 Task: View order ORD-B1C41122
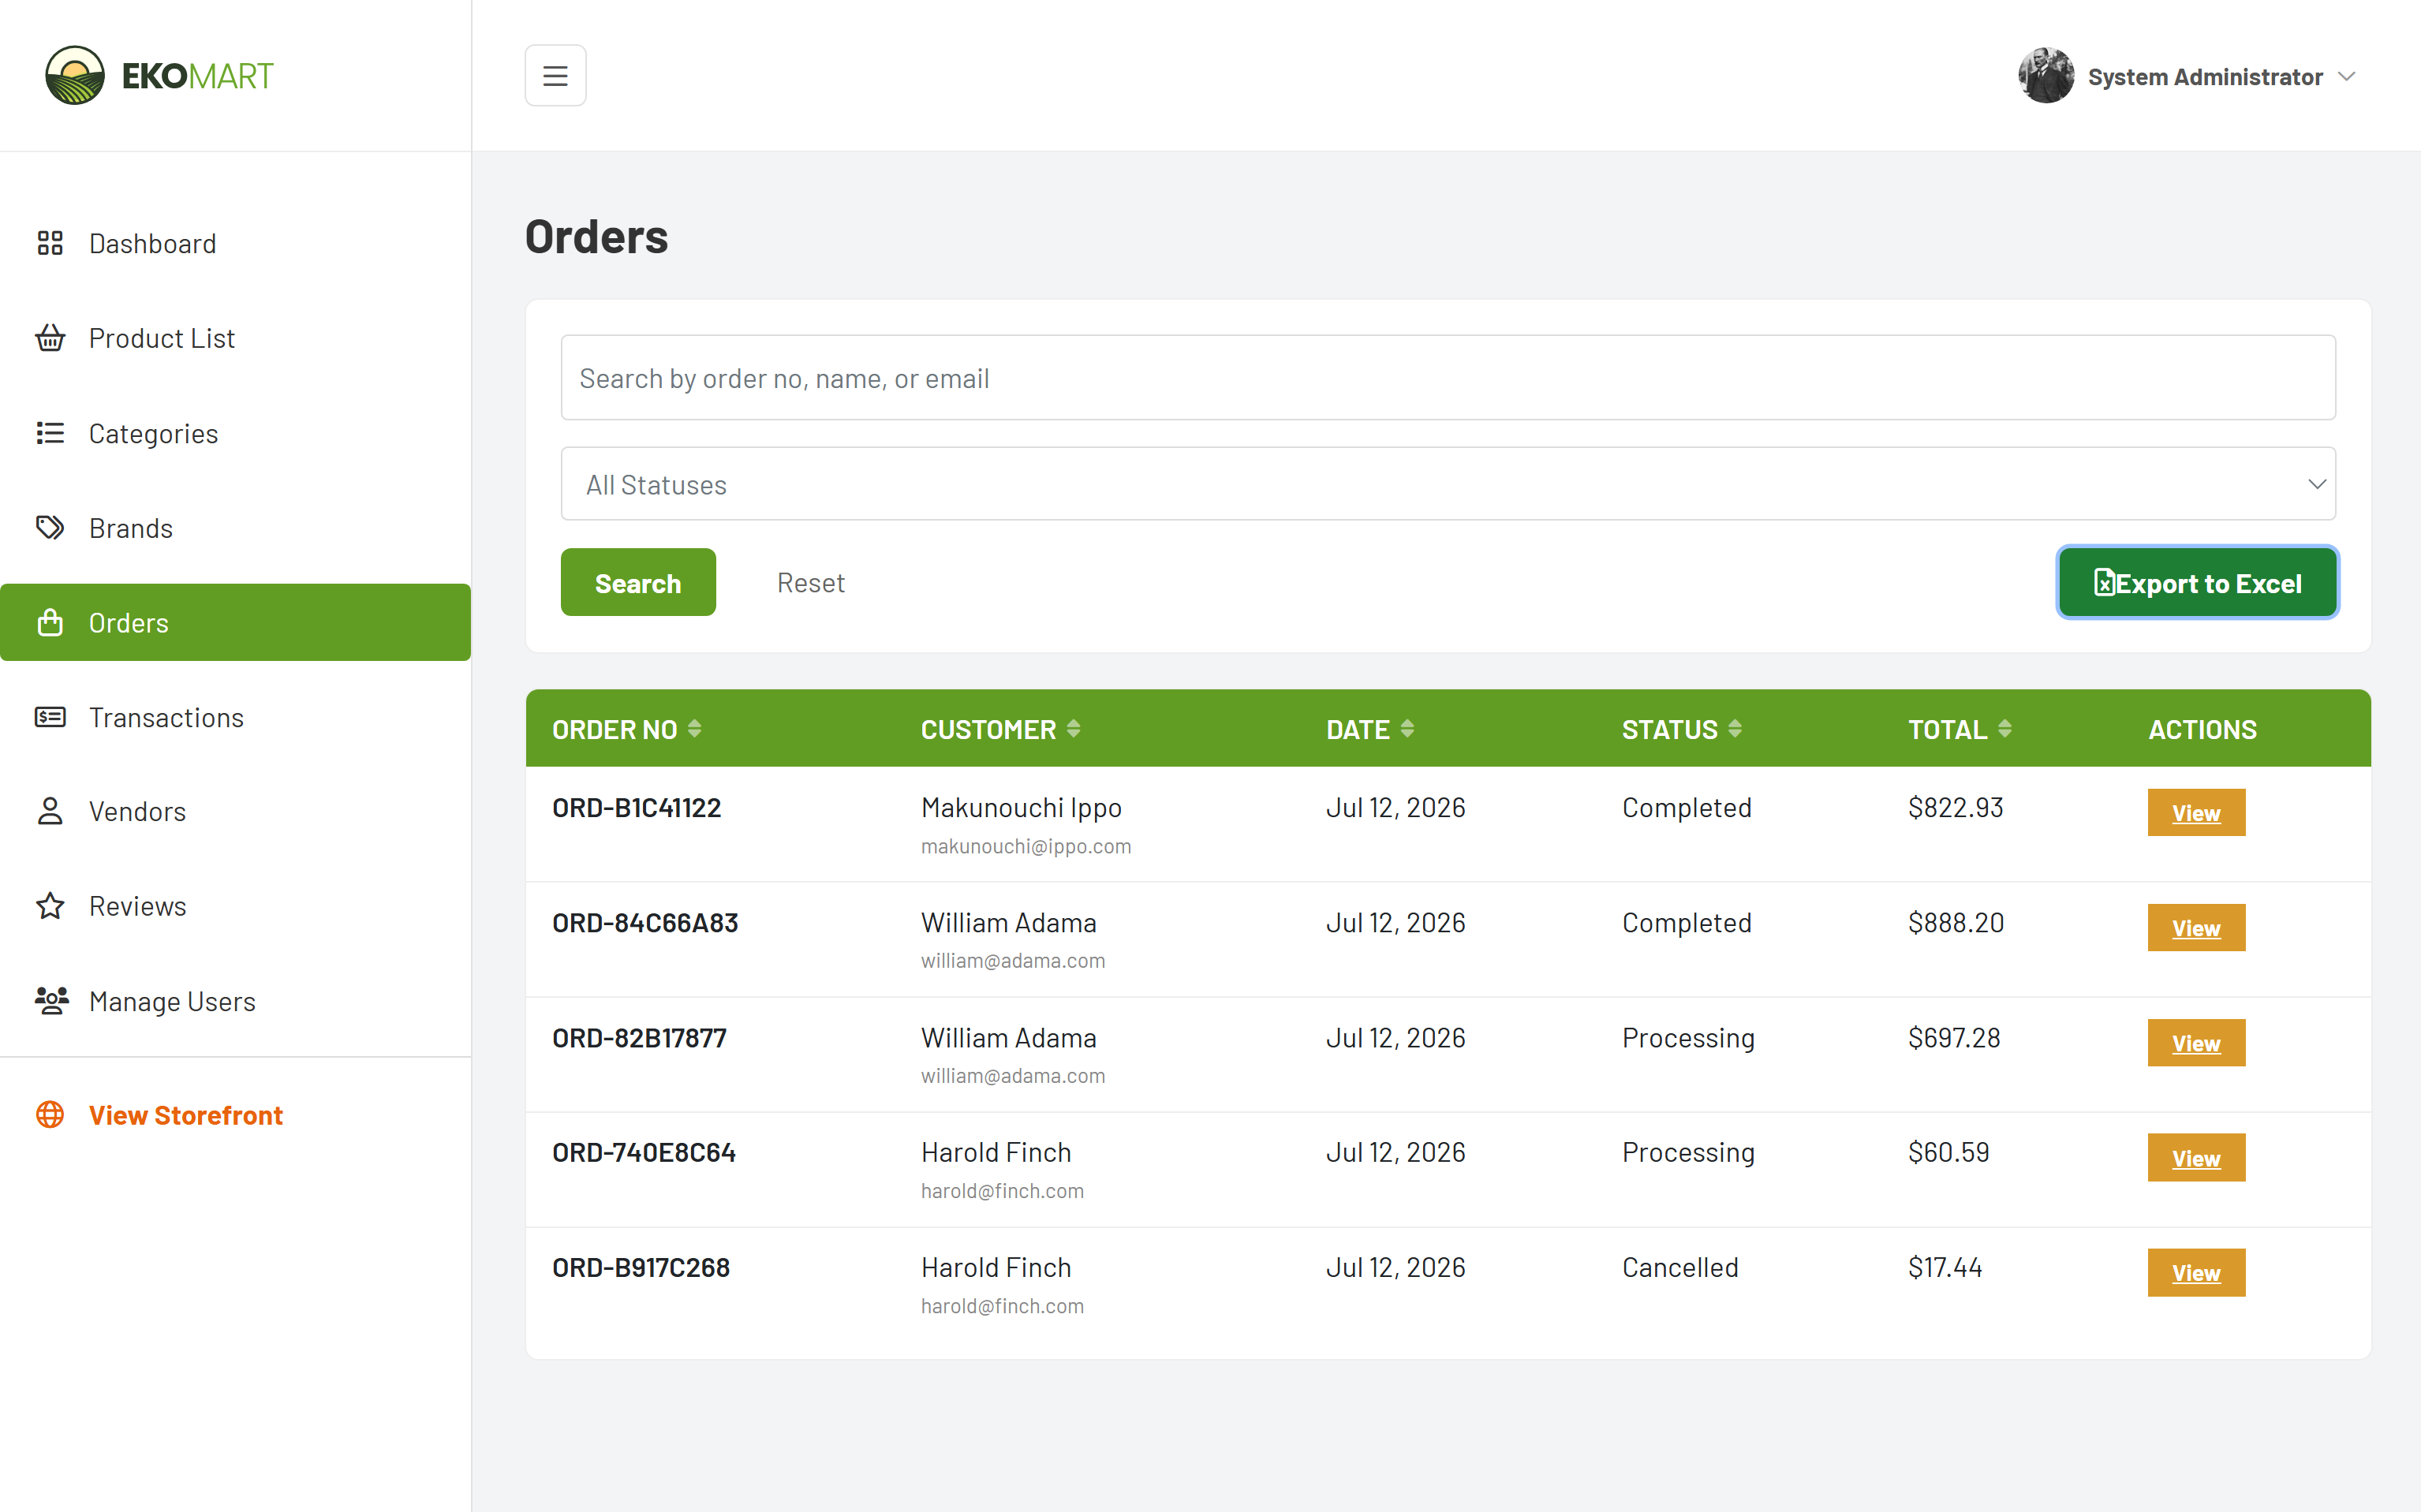click(x=2196, y=813)
